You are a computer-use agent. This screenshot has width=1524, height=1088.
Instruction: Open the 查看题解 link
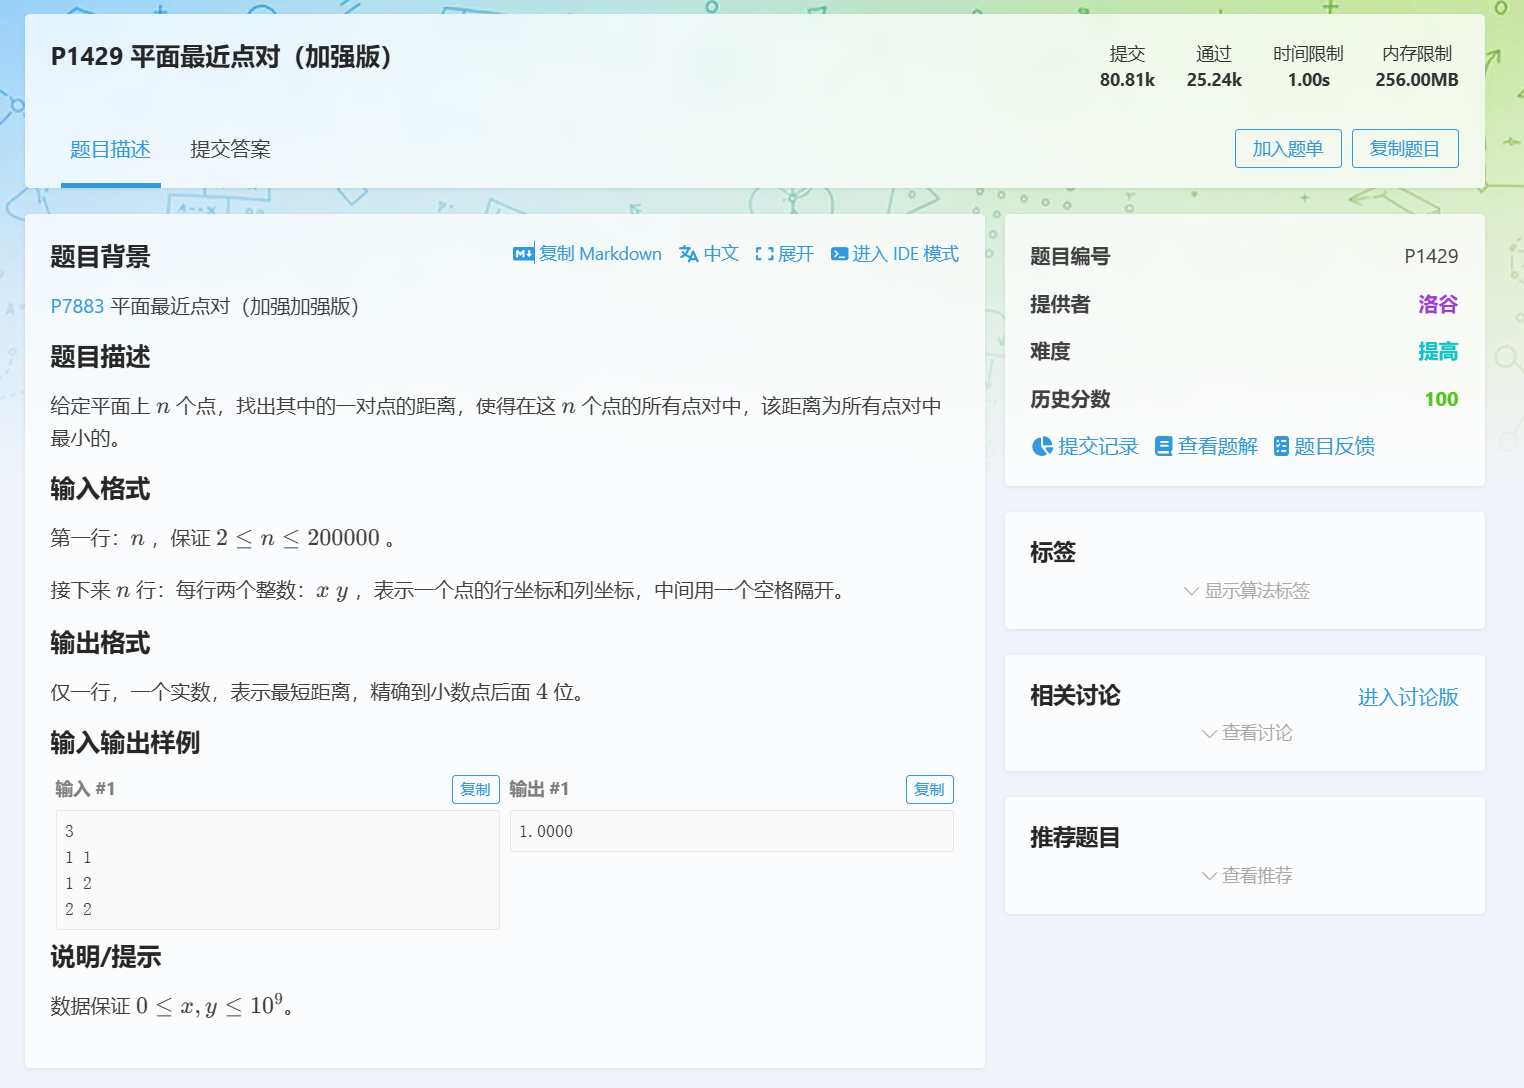point(1217,446)
